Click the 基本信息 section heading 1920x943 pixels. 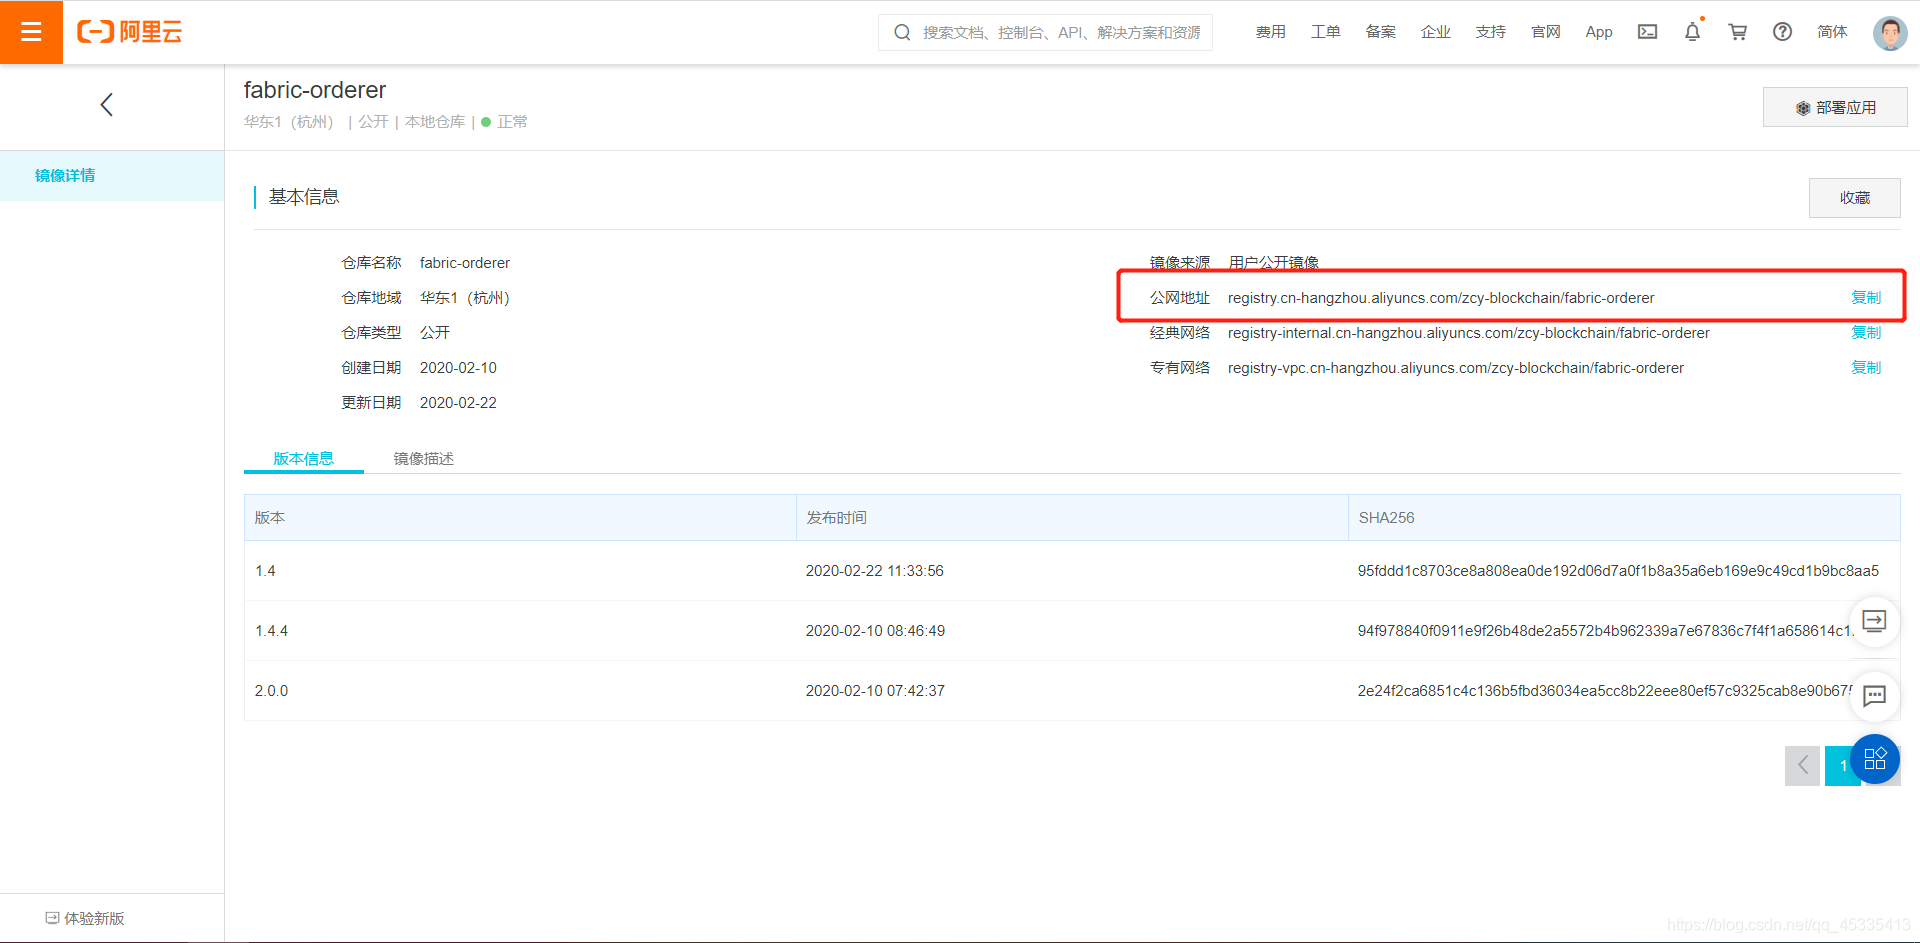pos(304,197)
